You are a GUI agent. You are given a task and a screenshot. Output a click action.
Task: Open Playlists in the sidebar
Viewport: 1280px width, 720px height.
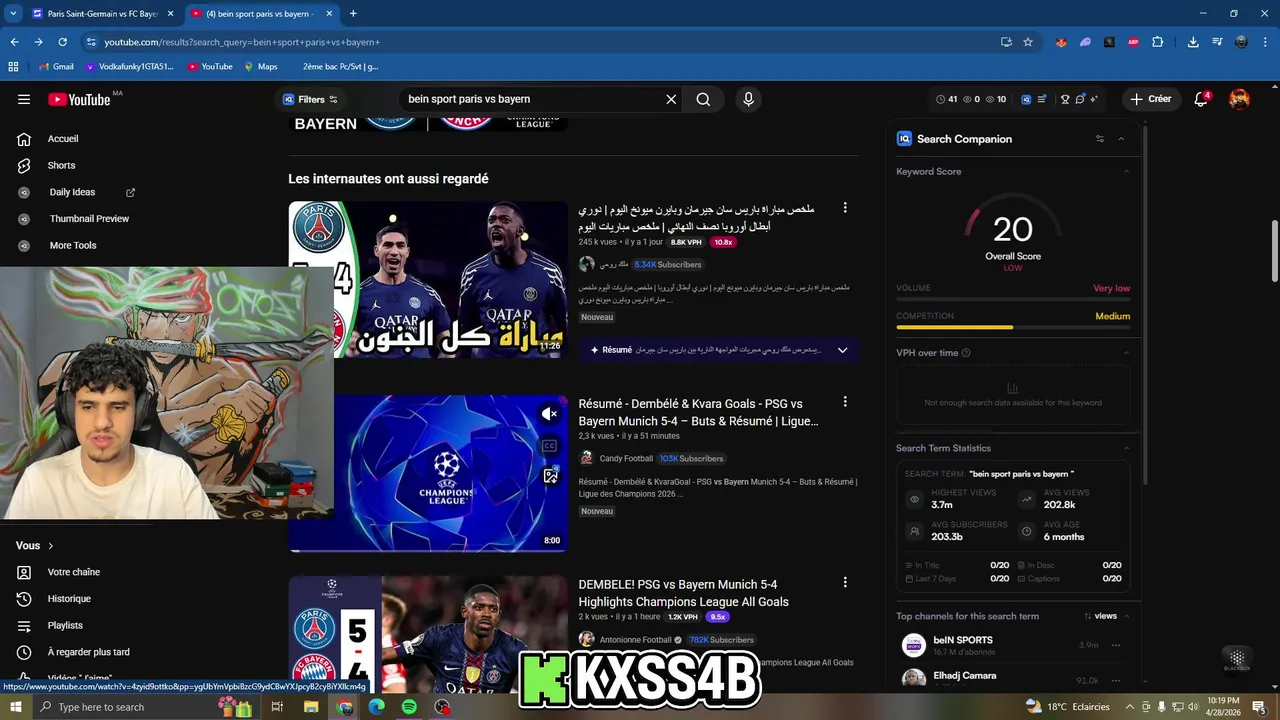pyautogui.click(x=65, y=625)
